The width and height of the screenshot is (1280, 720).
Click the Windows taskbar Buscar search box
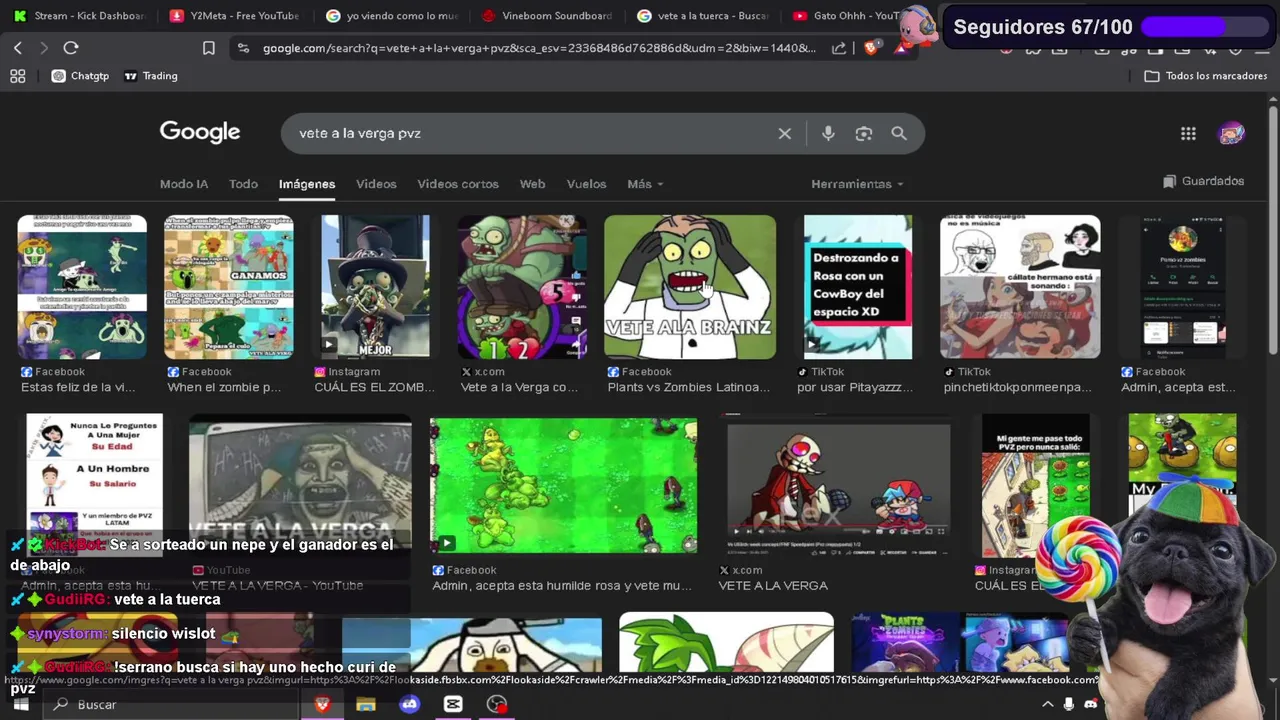coord(170,705)
